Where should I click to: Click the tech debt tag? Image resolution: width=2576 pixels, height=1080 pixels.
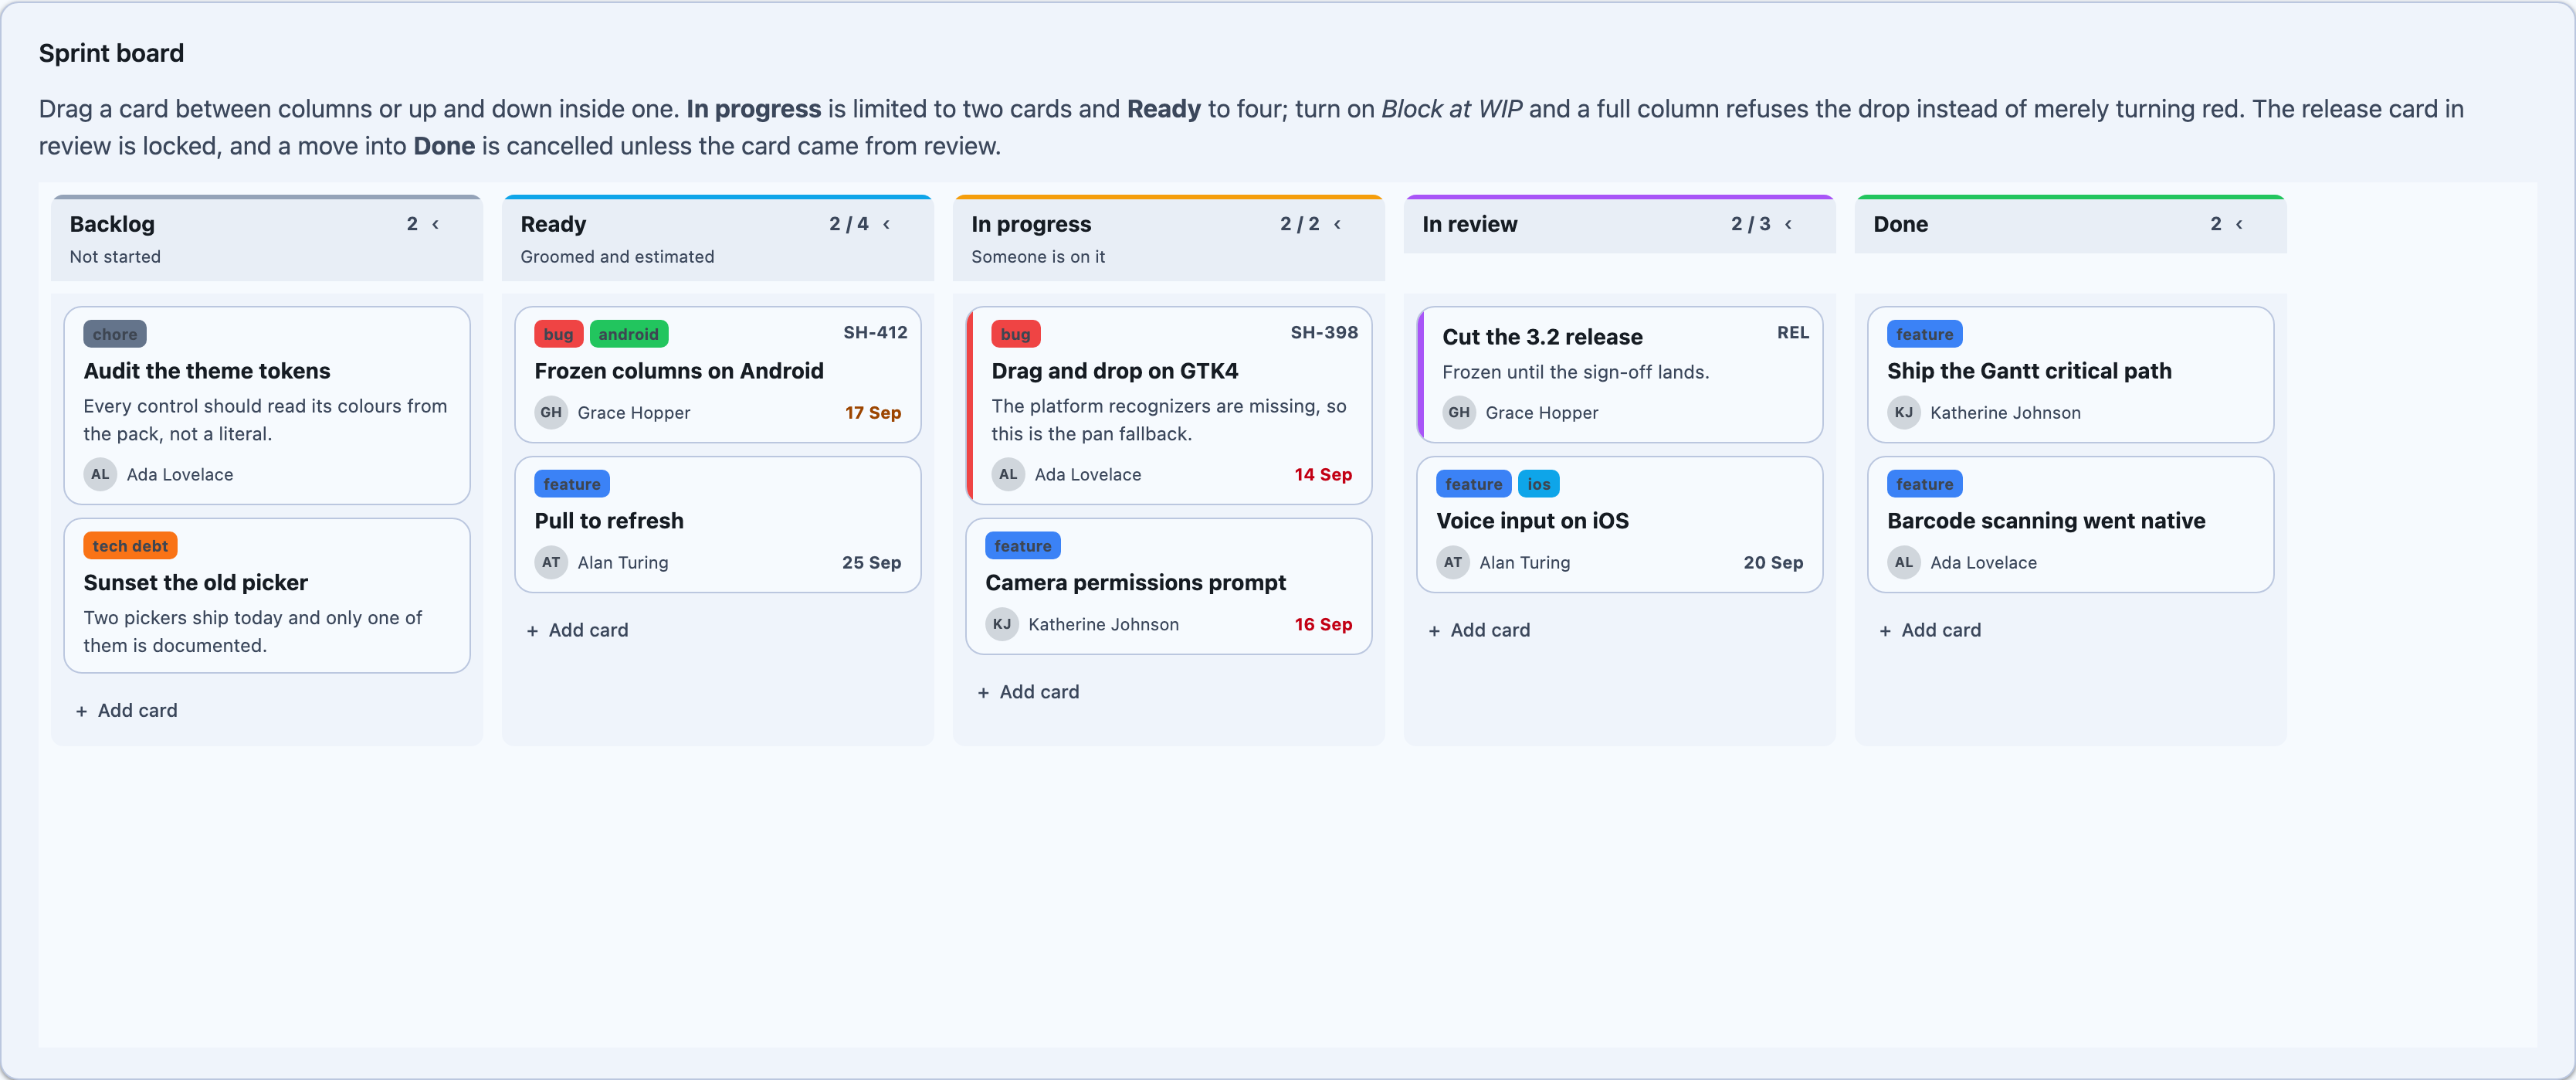click(130, 546)
